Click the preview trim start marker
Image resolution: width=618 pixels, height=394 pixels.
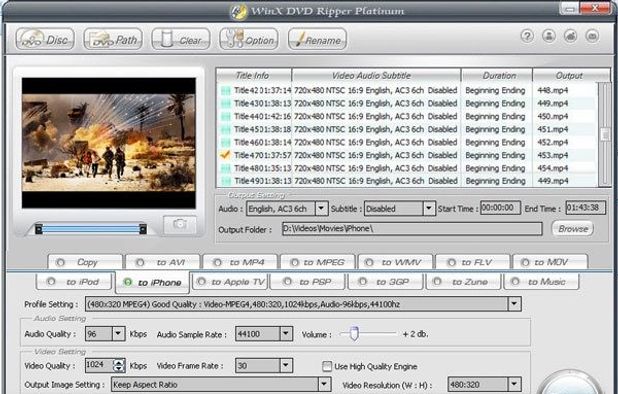click(x=39, y=229)
